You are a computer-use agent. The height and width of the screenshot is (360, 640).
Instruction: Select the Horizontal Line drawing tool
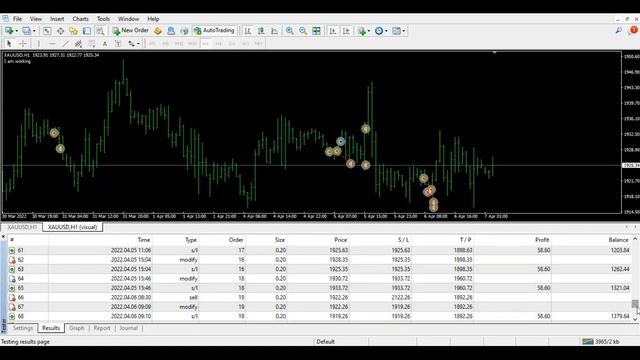point(52,43)
